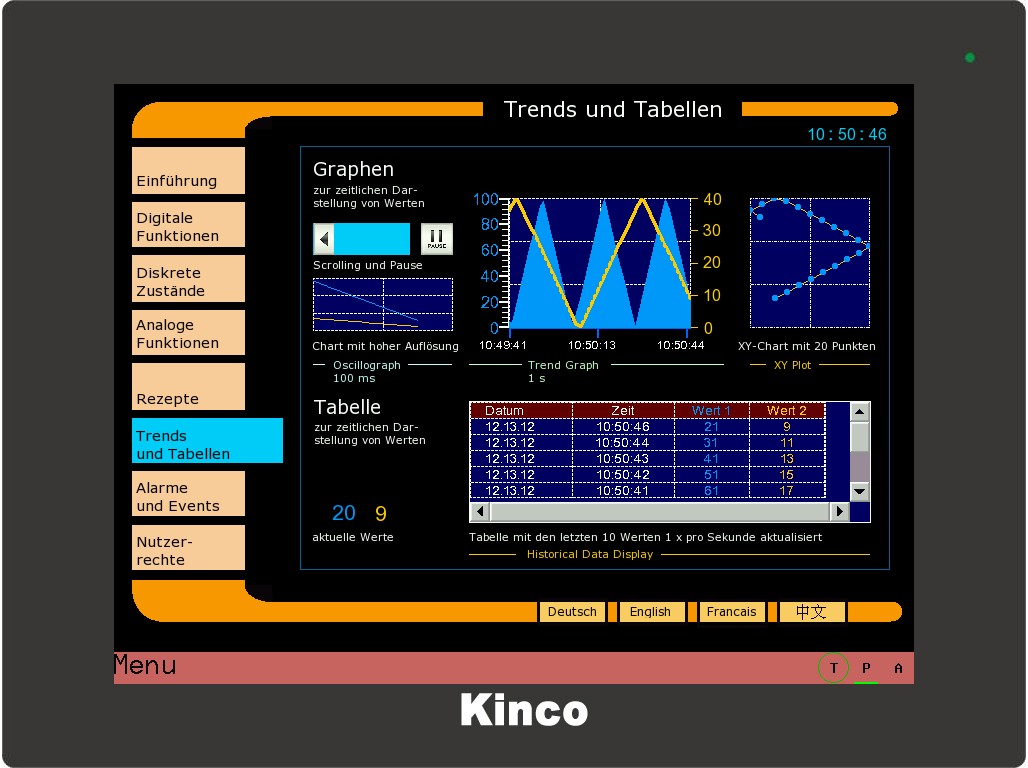
Task: Click the Wert 1 column header in the table
Action: click(712, 410)
